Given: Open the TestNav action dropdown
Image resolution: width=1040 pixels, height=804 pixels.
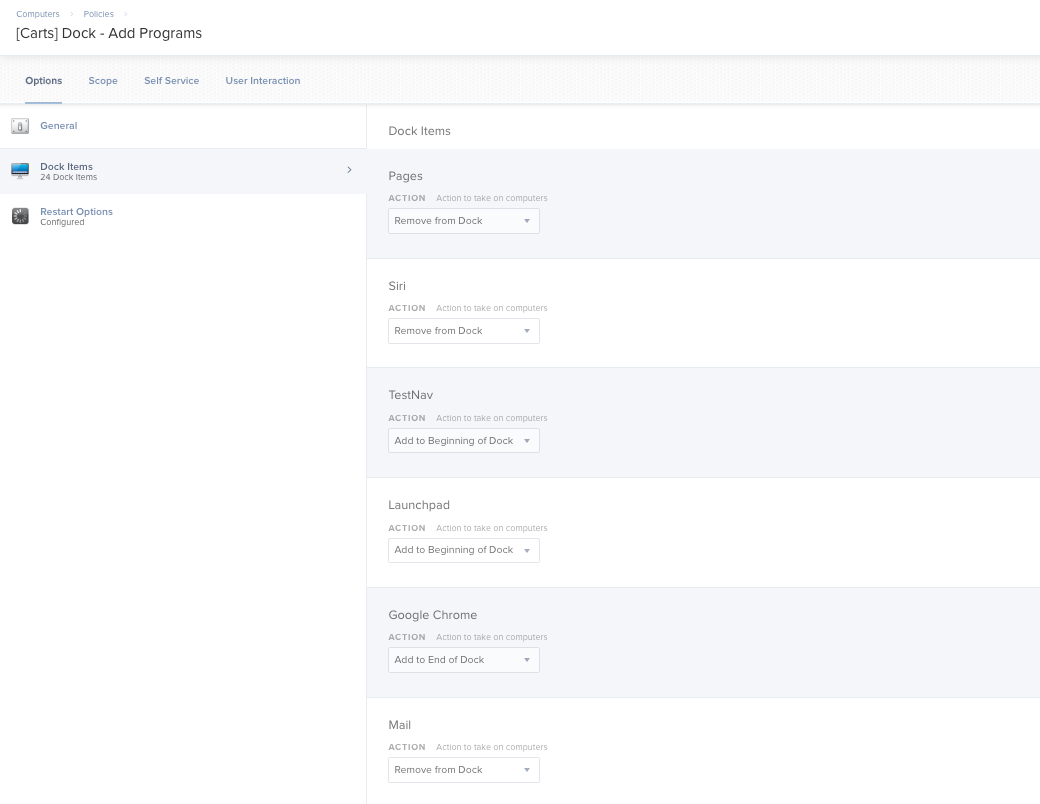Looking at the screenshot, I should coord(464,441).
